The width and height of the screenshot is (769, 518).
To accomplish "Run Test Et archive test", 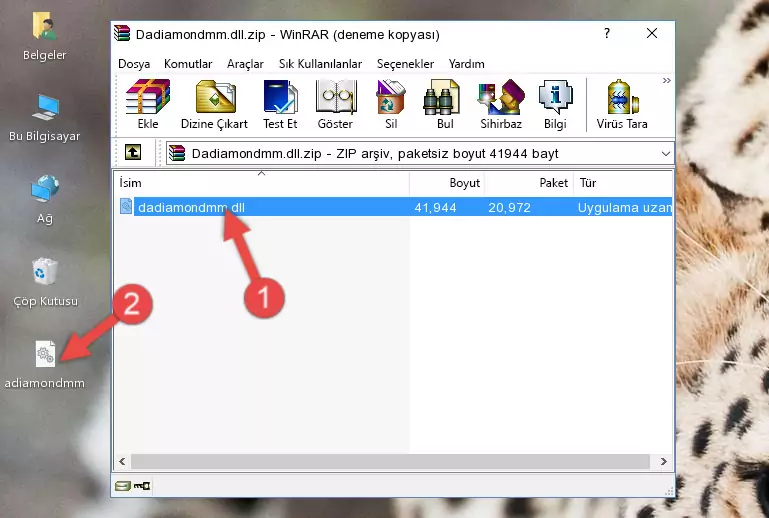I will (280, 104).
